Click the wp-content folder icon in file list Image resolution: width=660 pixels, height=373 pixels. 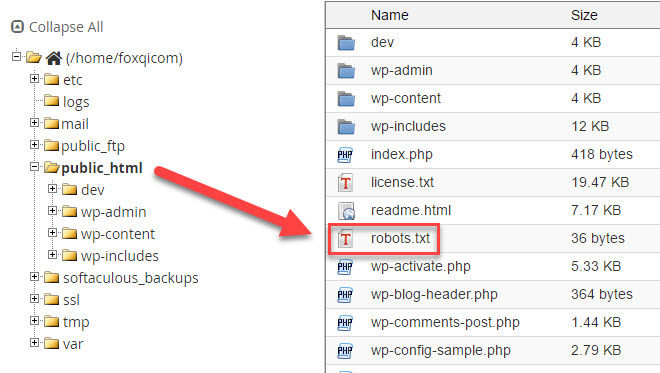pyautogui.click(x=346, y=99)
